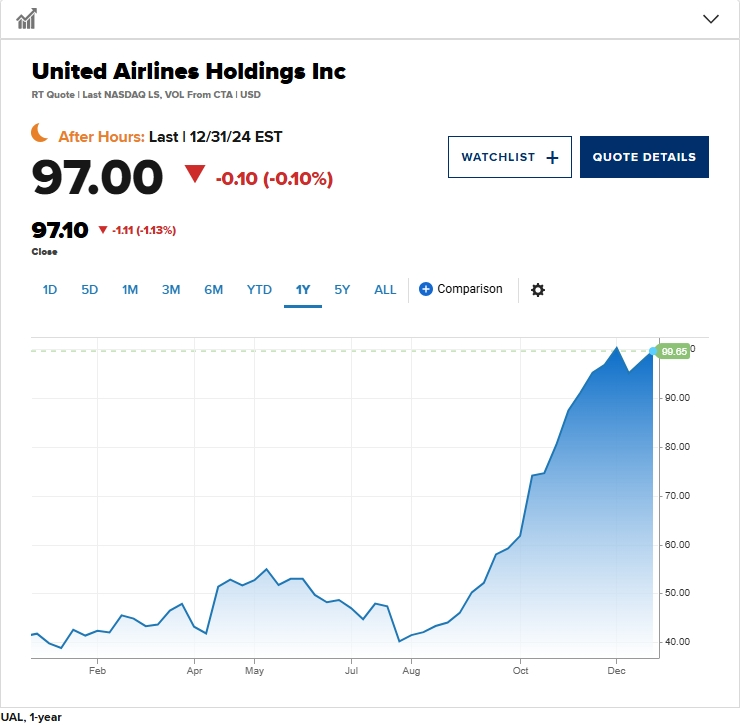Open Quote Details
Image resolution: width=740 pixels, height=726 pixels.
point(644,157)
